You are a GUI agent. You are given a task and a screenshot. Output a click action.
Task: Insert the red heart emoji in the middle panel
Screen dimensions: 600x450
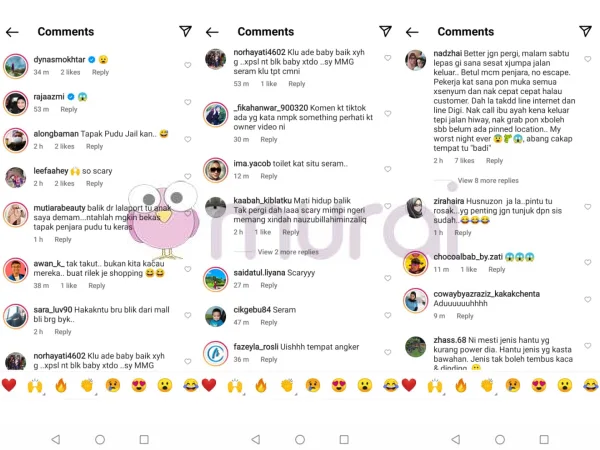point(209,385)
